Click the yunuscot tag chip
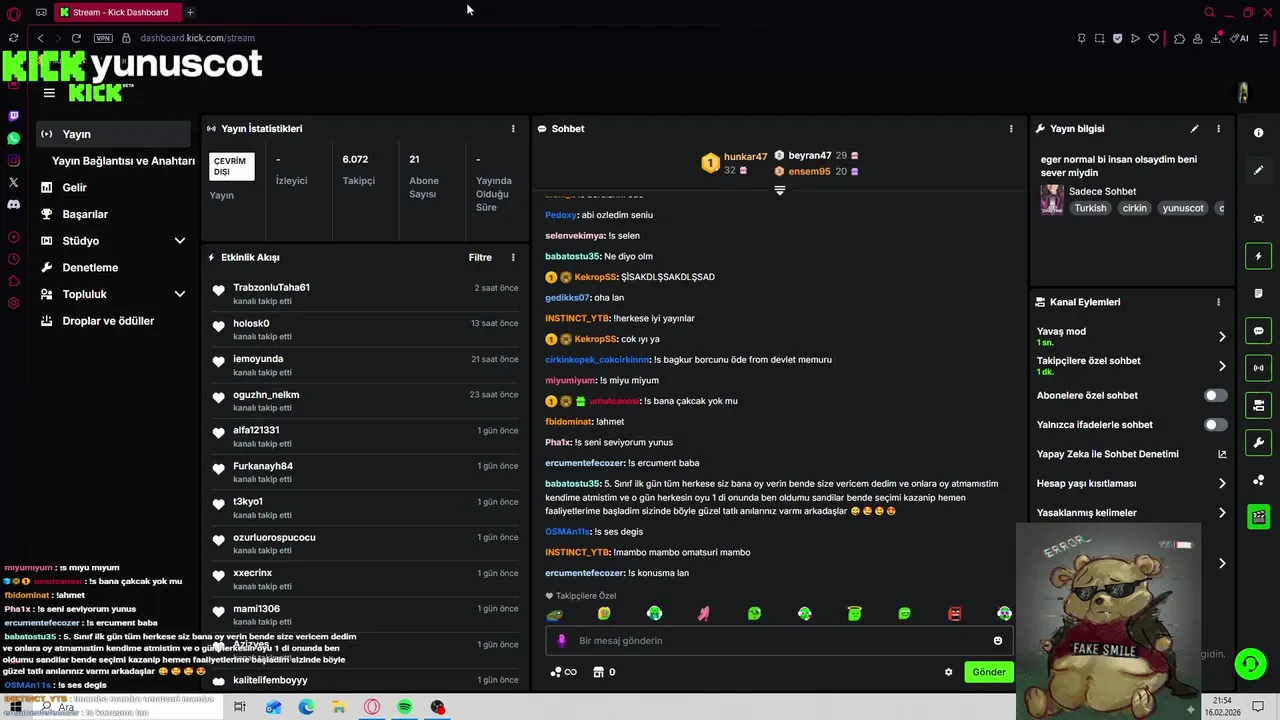 (x=1183, y=209)
